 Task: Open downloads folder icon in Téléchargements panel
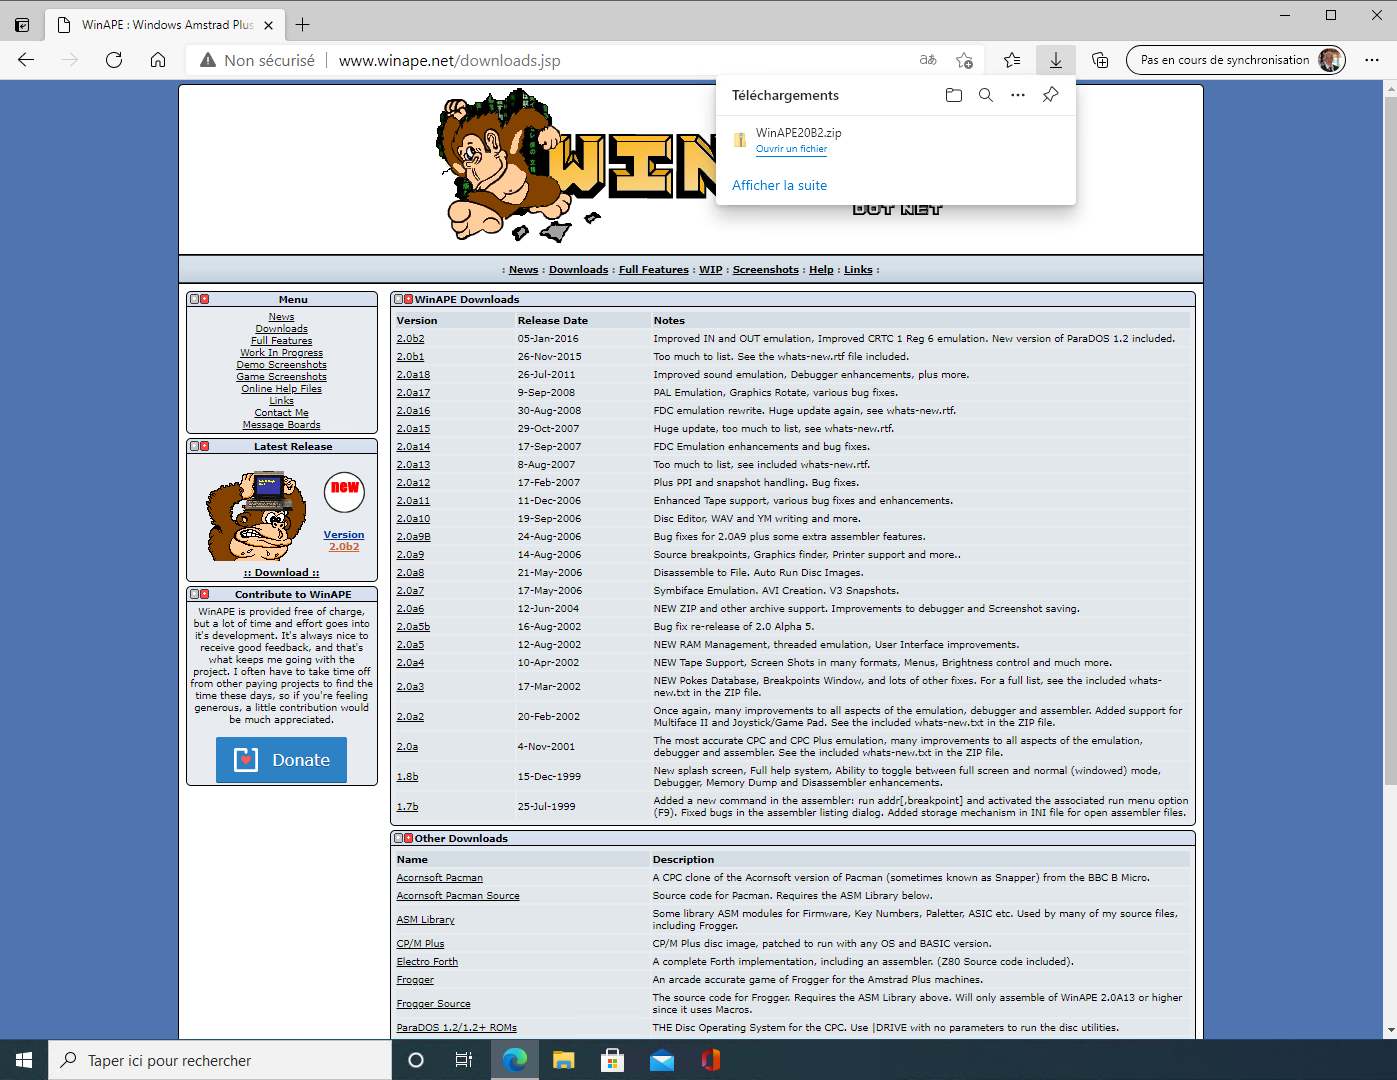click(953, 95)
